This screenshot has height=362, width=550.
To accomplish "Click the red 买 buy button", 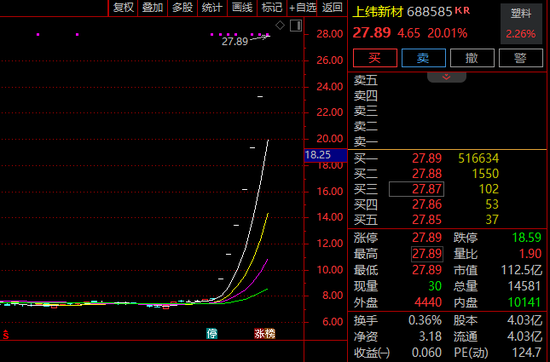I will click(x=375, y=58).
